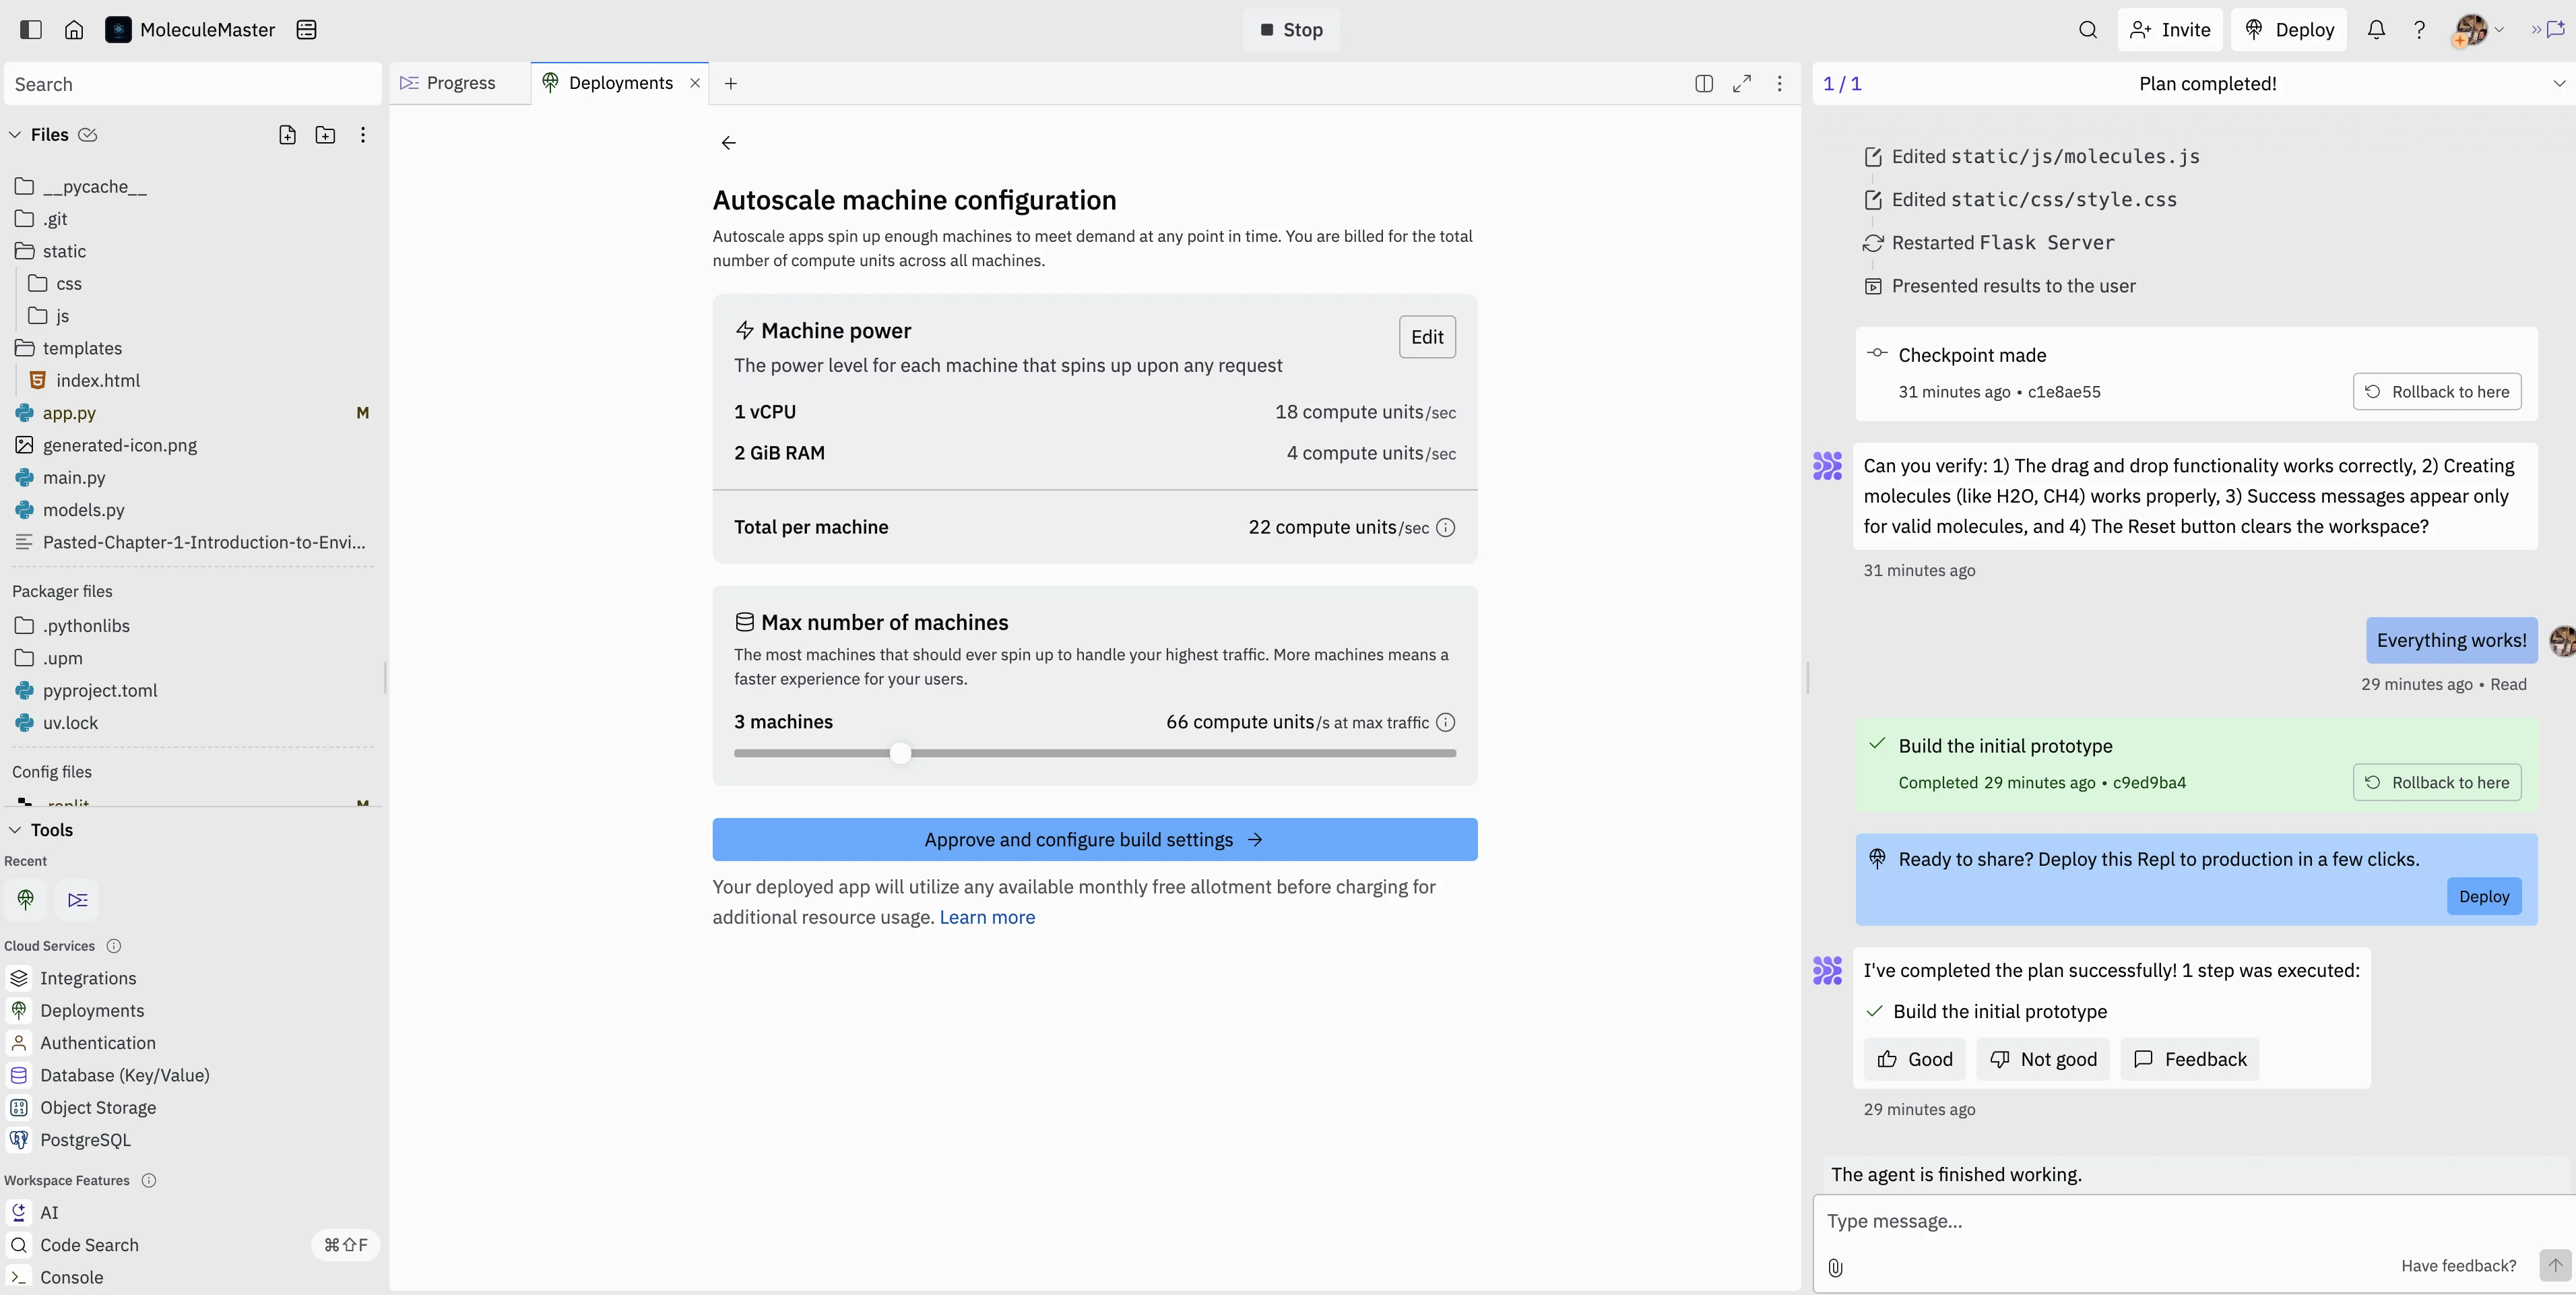
Task: Click the attach file paperclip icon
Action: [x=1835, y=1267]
